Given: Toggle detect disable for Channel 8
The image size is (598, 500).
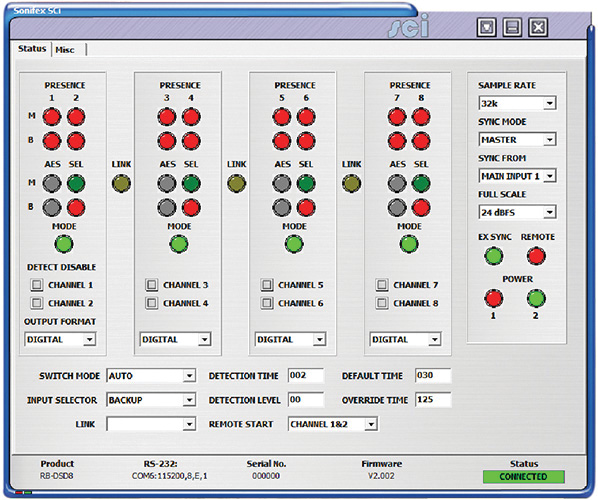Looking at the screenshot, I should point(382,303).
